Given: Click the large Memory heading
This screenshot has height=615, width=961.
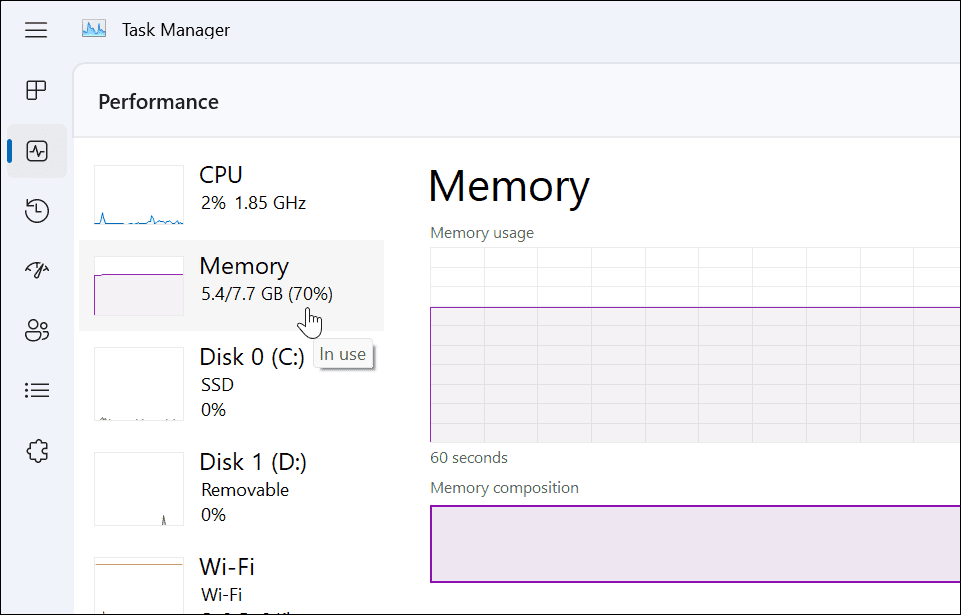Looking at the screenshot, I should [x=509, y=186].
